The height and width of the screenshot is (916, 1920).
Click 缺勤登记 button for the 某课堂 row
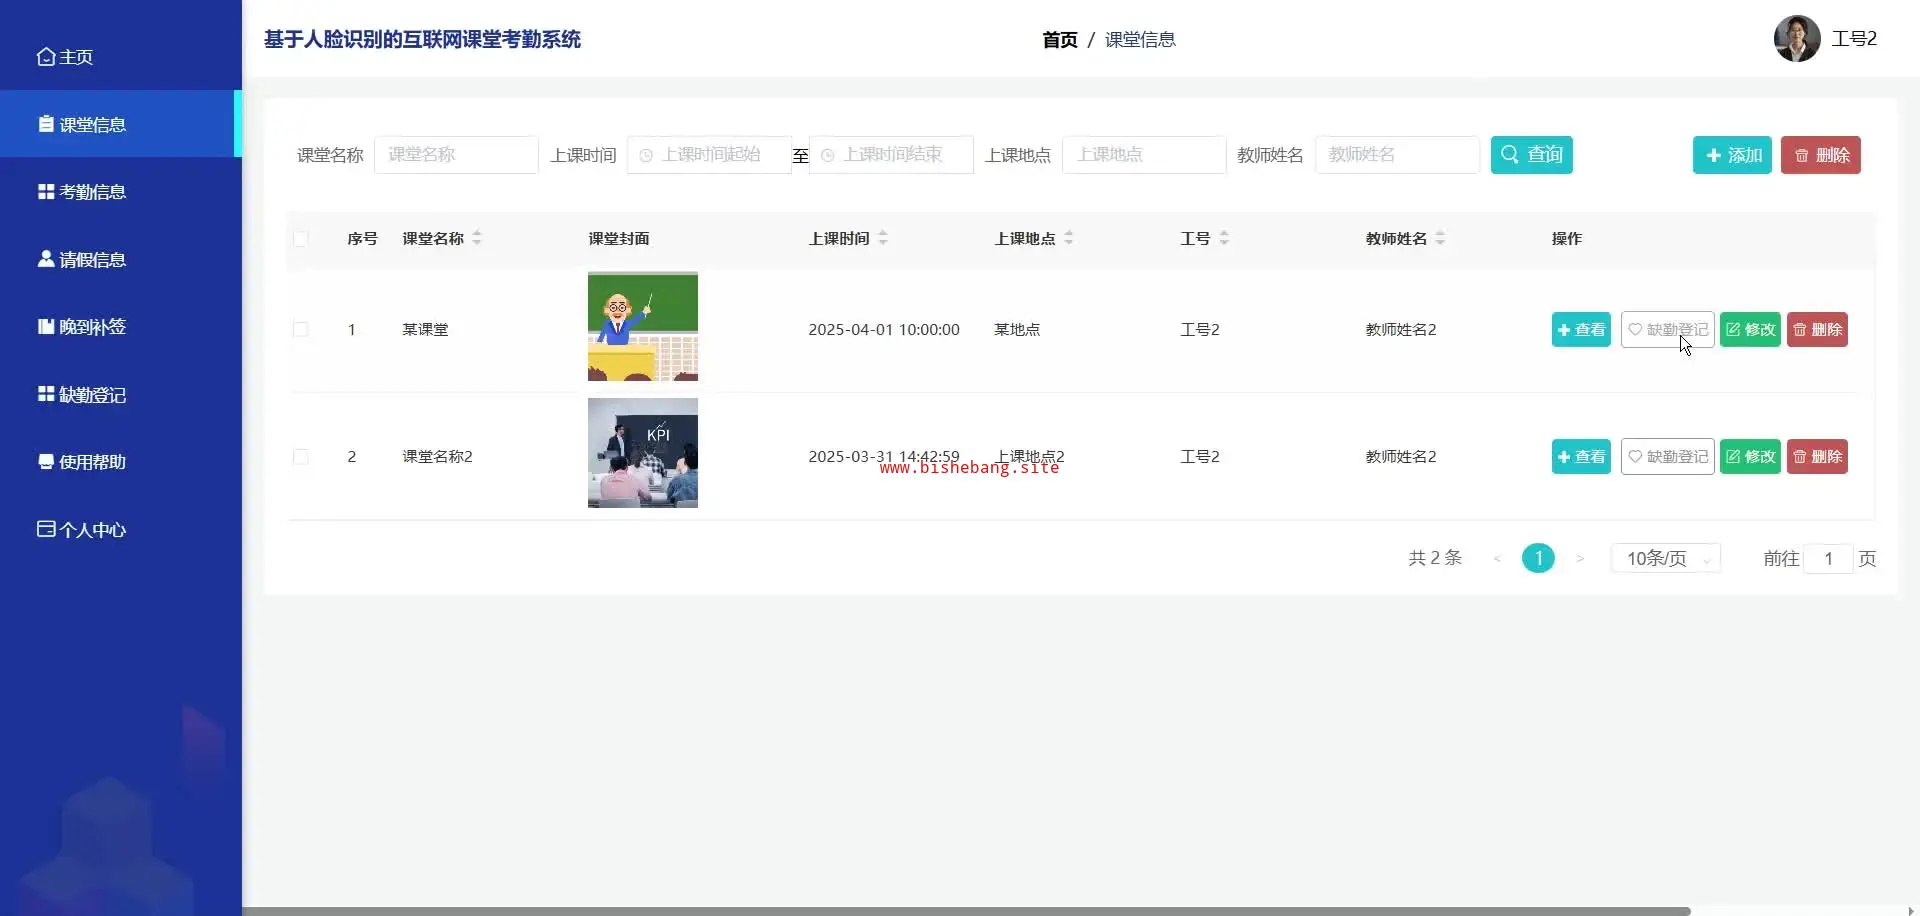point(1667,330)
